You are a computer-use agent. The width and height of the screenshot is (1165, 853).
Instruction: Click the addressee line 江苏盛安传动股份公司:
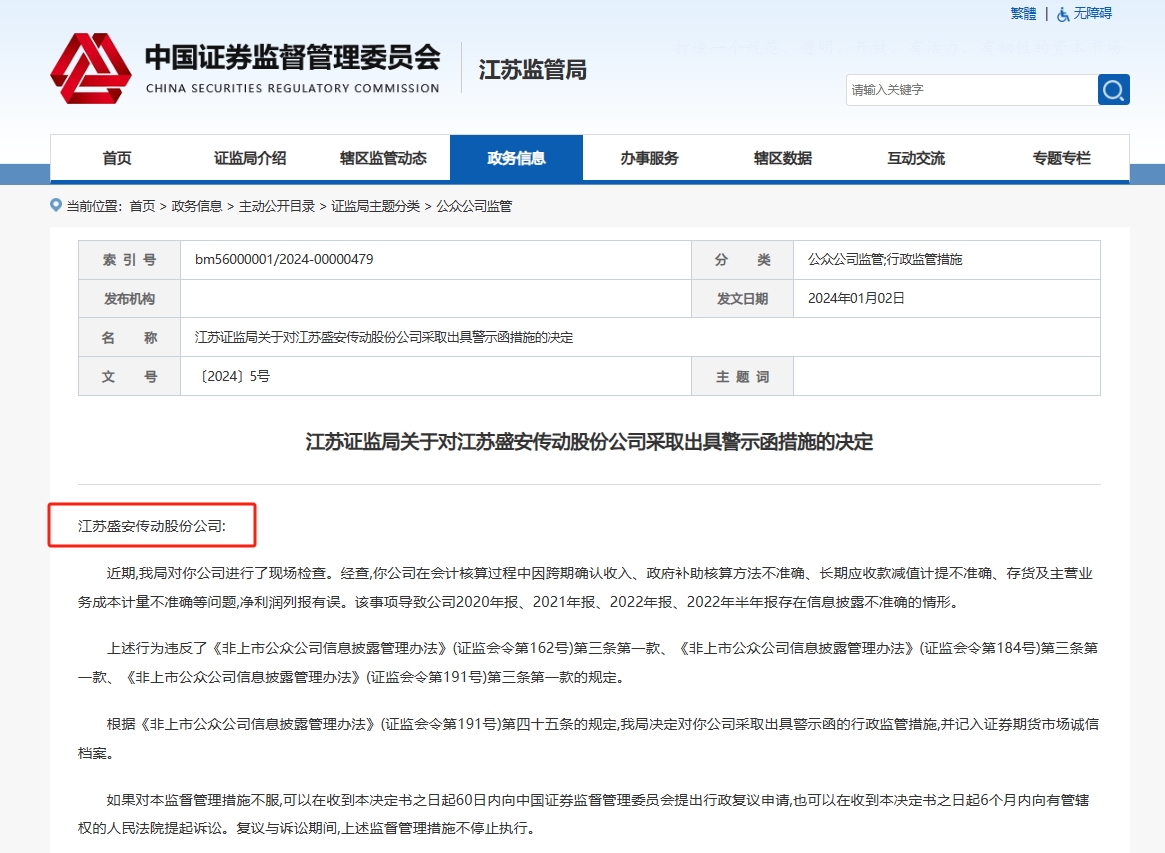point(152,526)
